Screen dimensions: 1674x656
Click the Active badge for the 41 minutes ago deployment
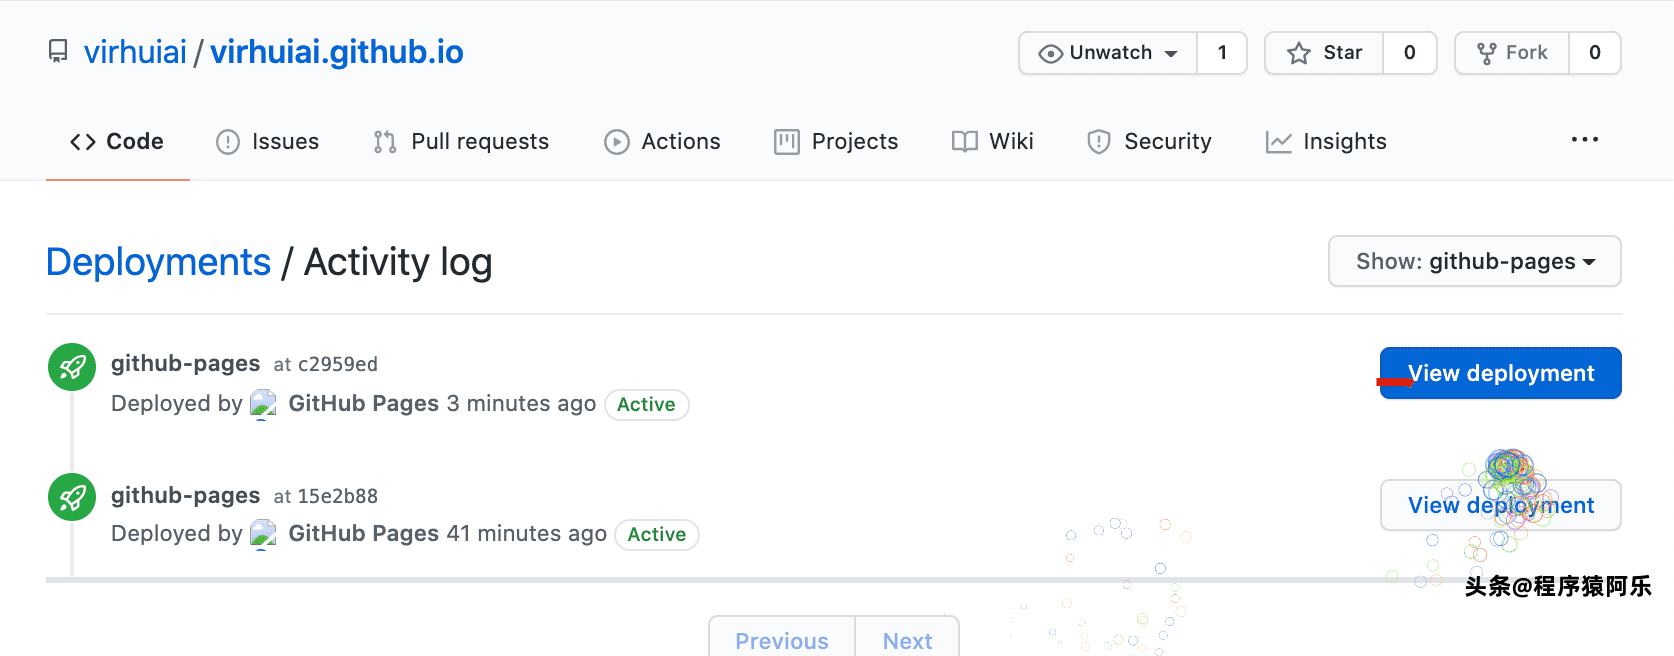tap(657, 534)
